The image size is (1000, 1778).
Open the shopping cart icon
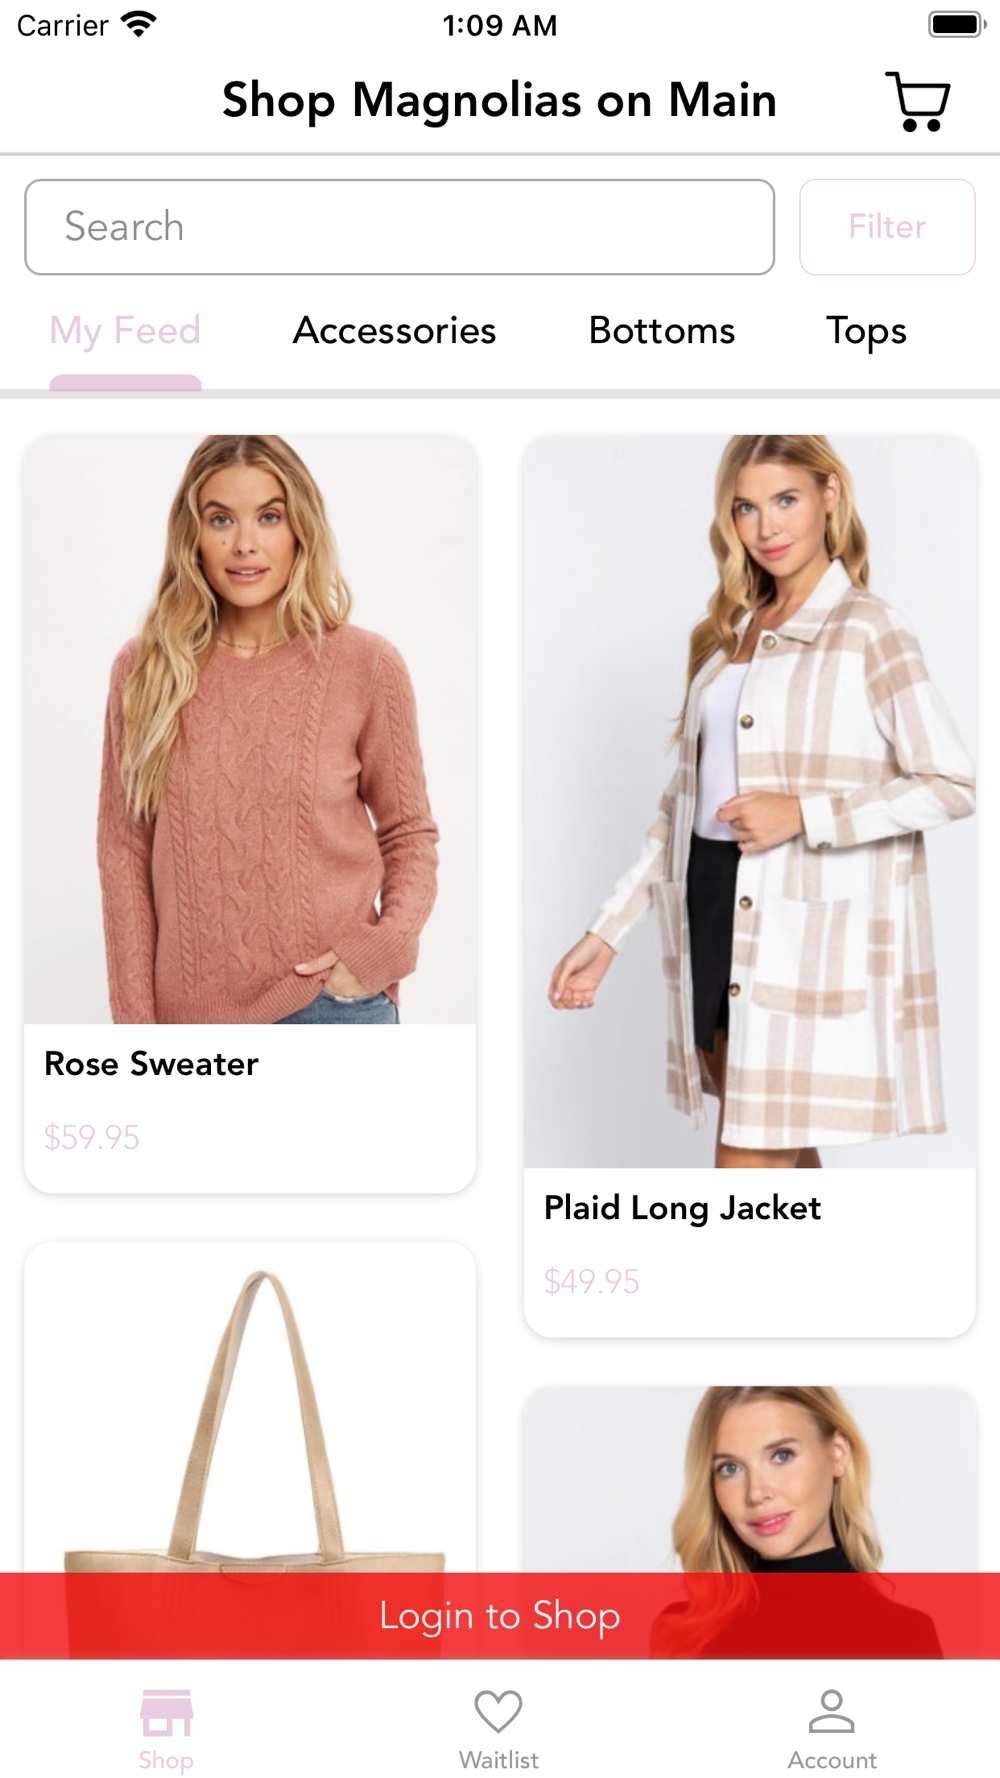[x=917, y=101]
